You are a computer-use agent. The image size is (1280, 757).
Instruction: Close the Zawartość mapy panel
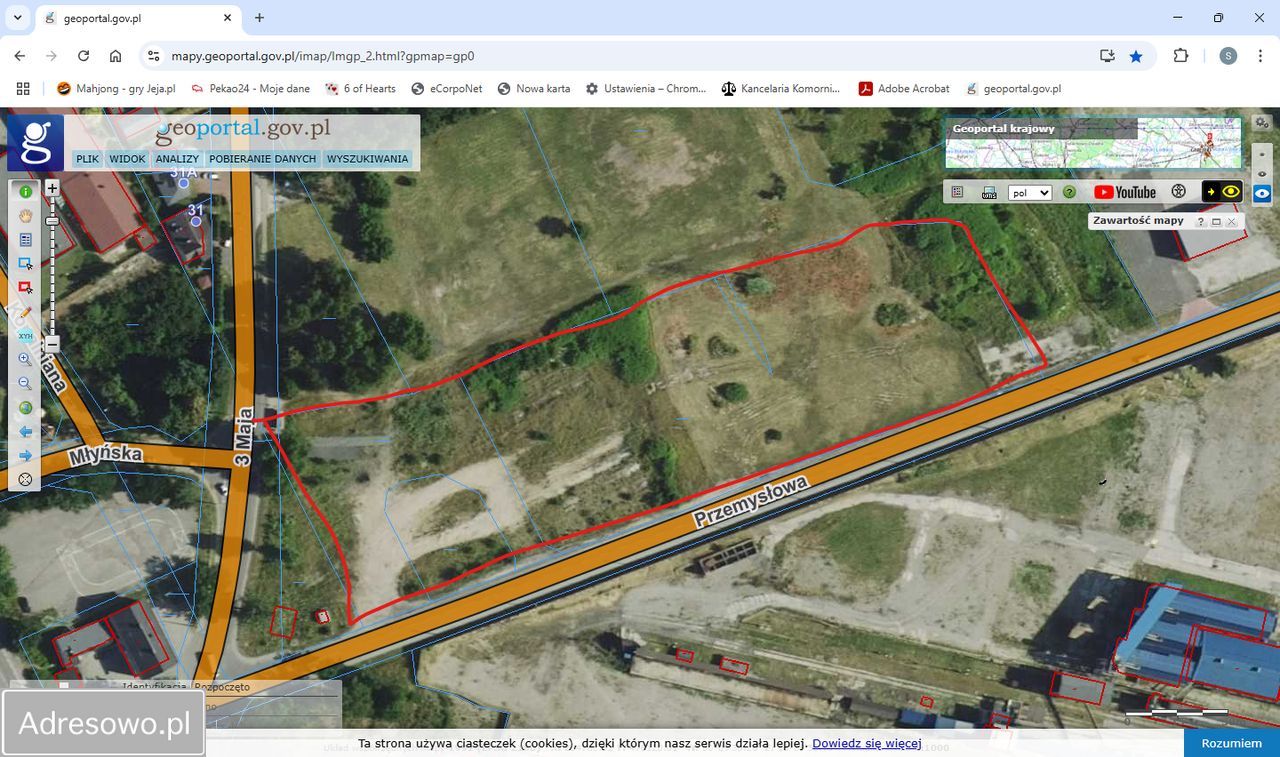click(x=1231, y=222)
